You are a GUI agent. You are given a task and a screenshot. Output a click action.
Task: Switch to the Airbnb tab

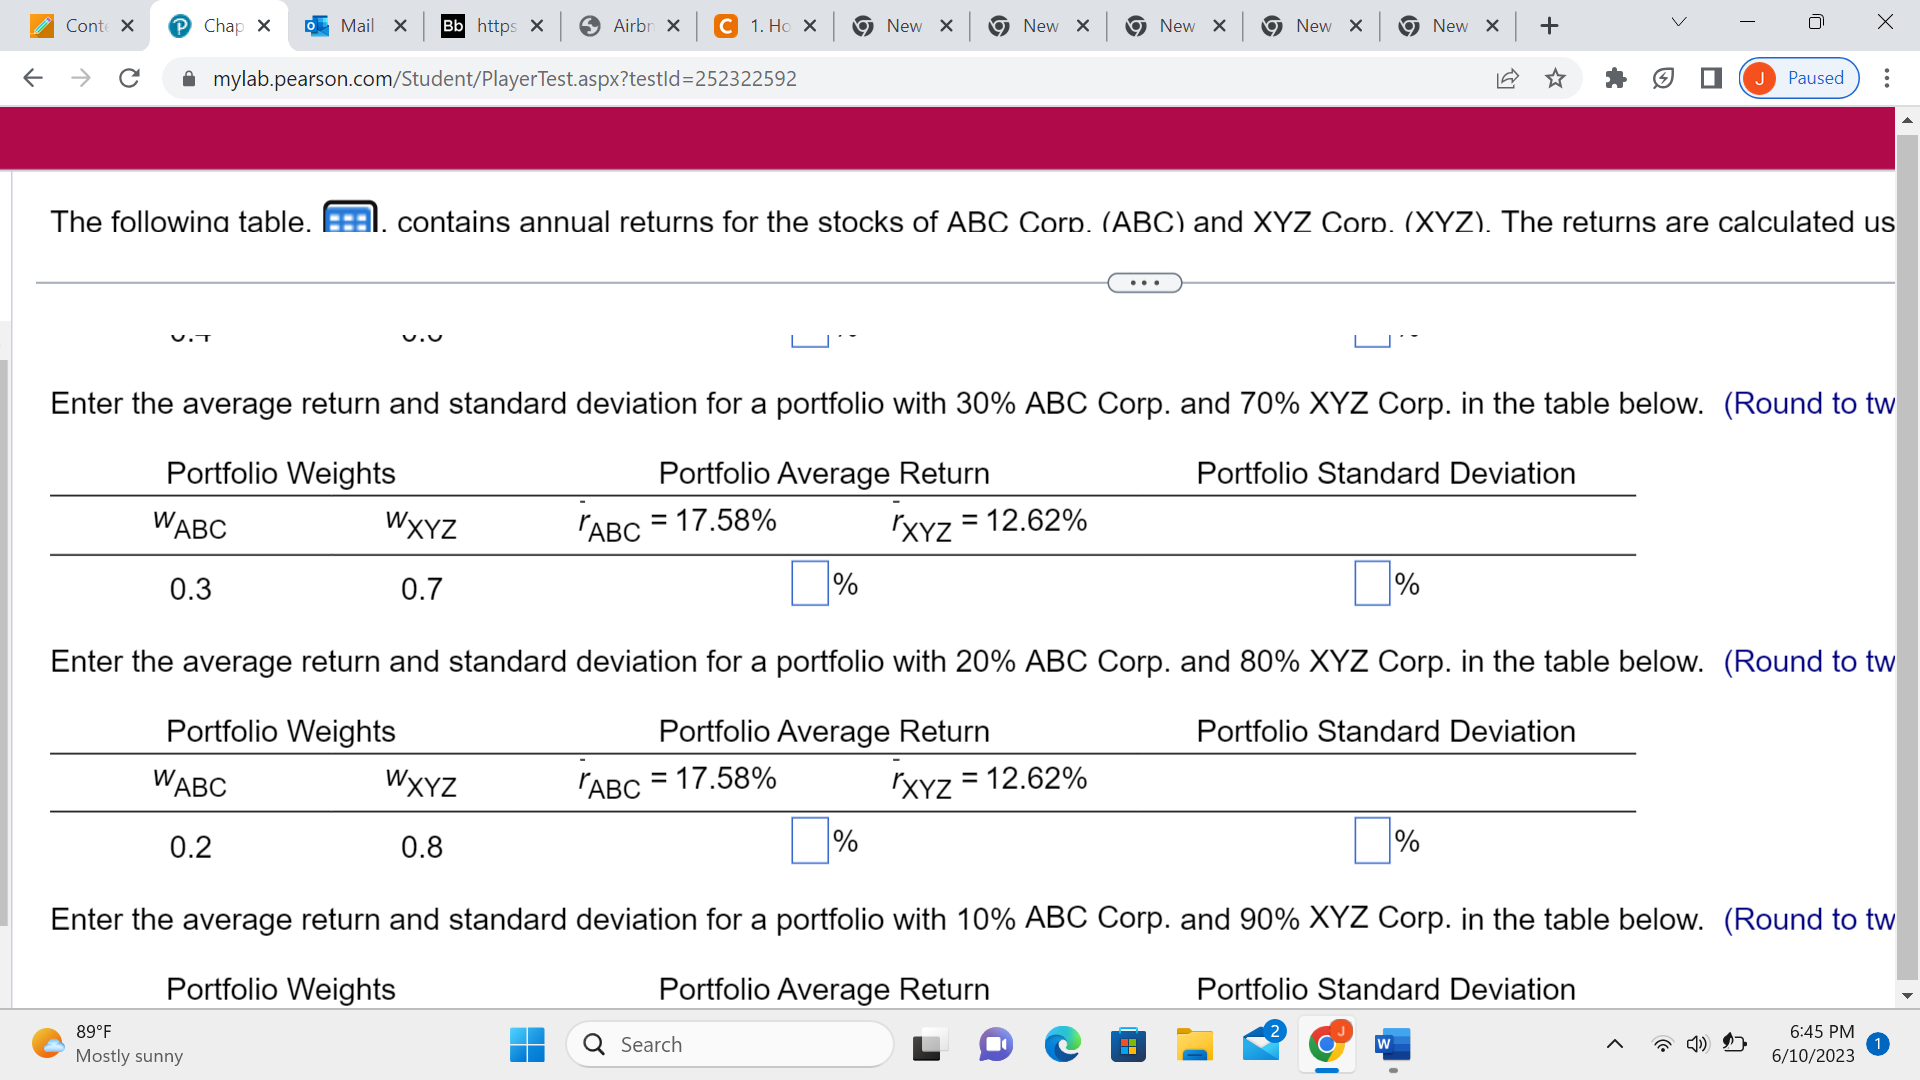(x=630, y=26)
